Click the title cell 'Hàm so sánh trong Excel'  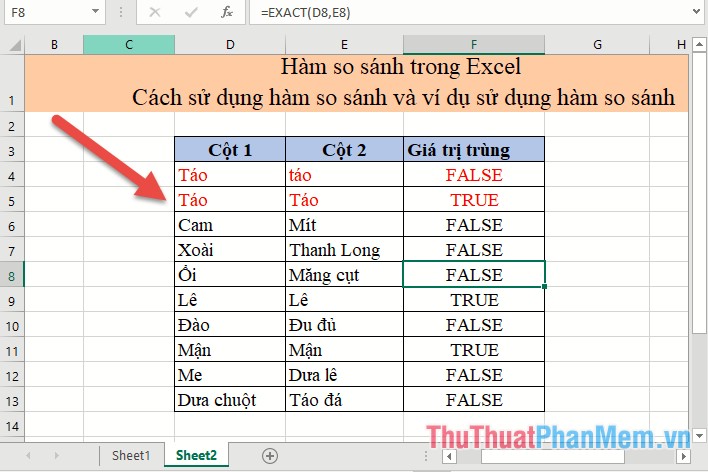(357, 83)
